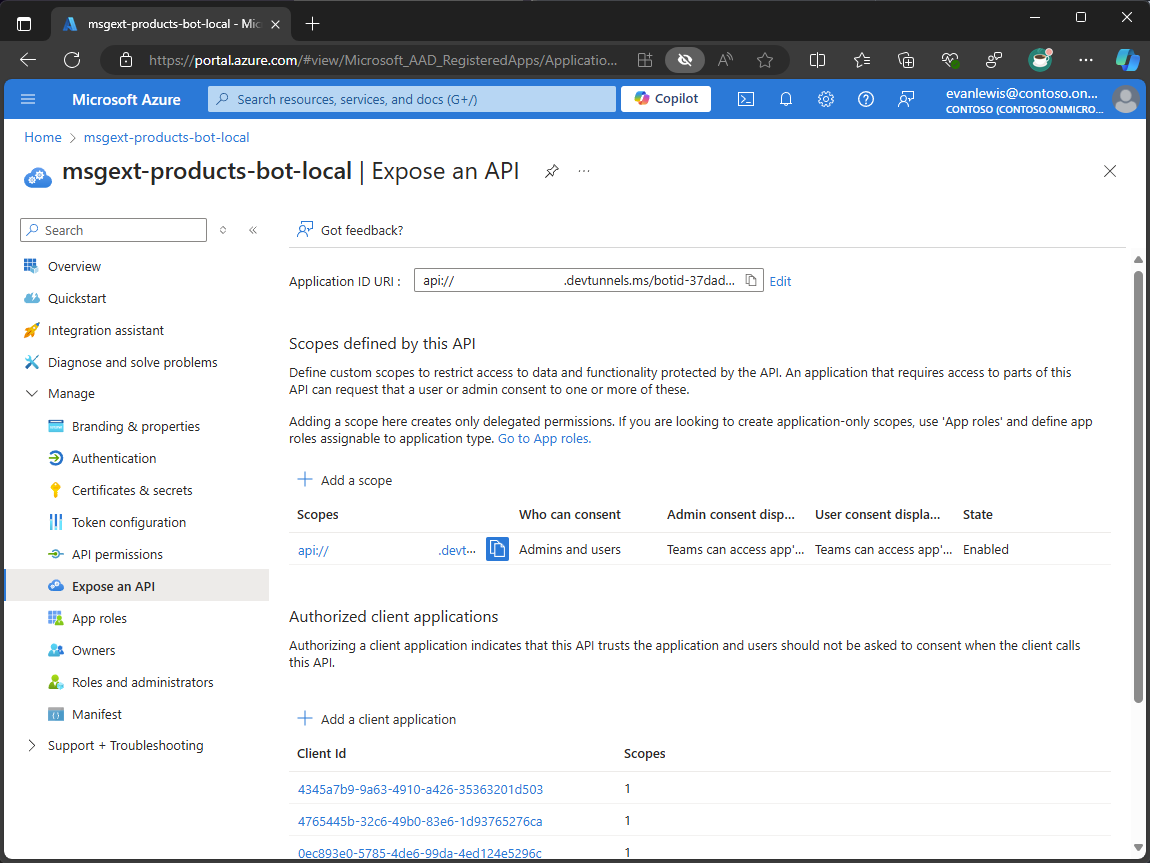Go to Branding & properties
Screen dimensions: 1150x863
pyautogui.click(x=137, y=426)
